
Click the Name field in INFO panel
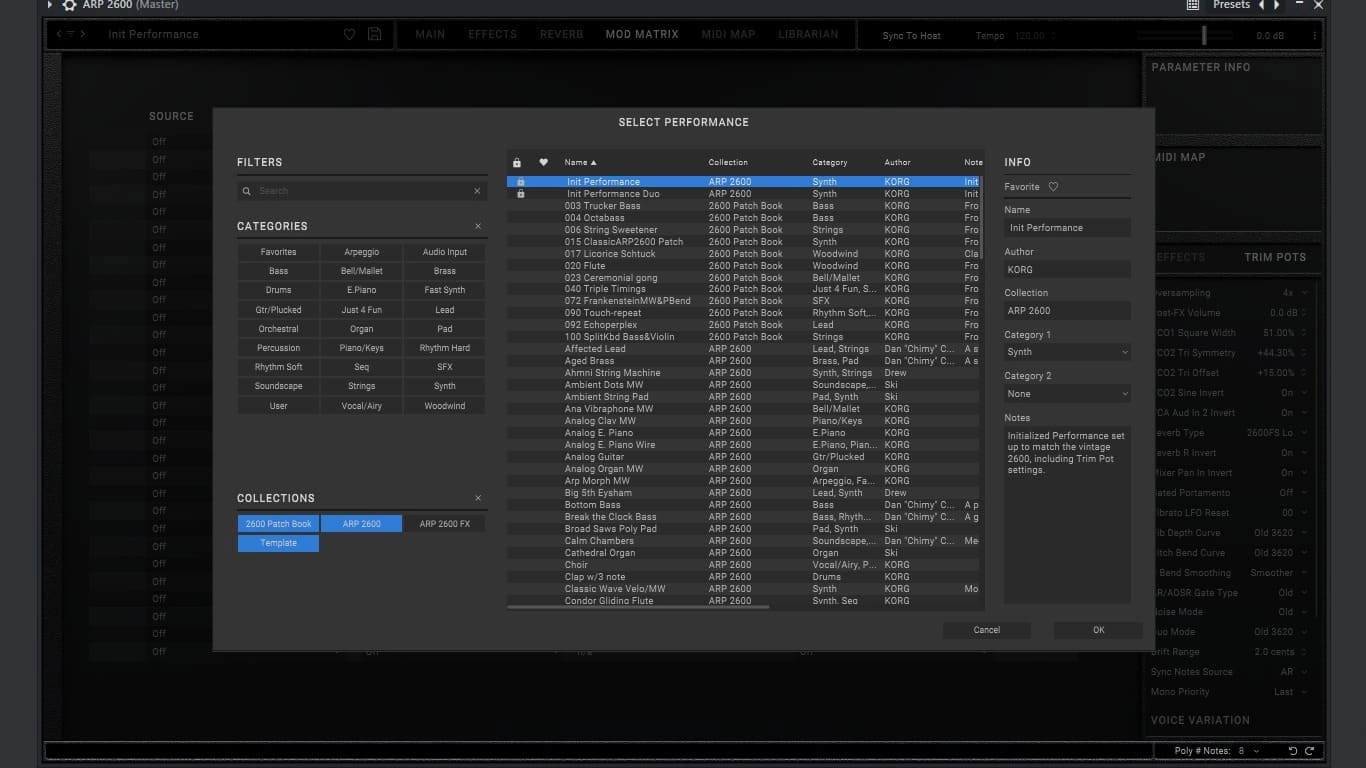[x=1067, y=228]
